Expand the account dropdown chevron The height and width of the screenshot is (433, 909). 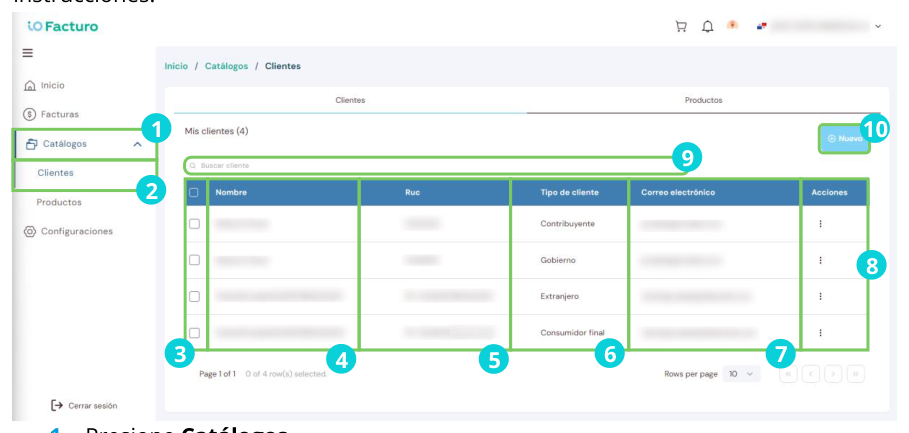(x=878, y=27)
